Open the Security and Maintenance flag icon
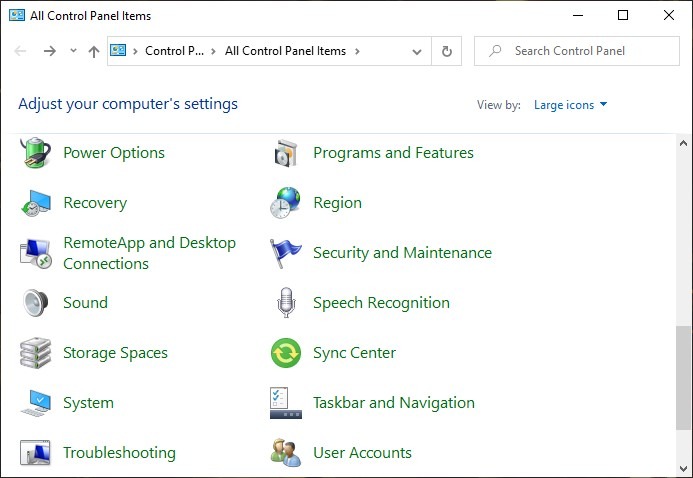Viewport: 693px width, 478px height. coord(286,253)
